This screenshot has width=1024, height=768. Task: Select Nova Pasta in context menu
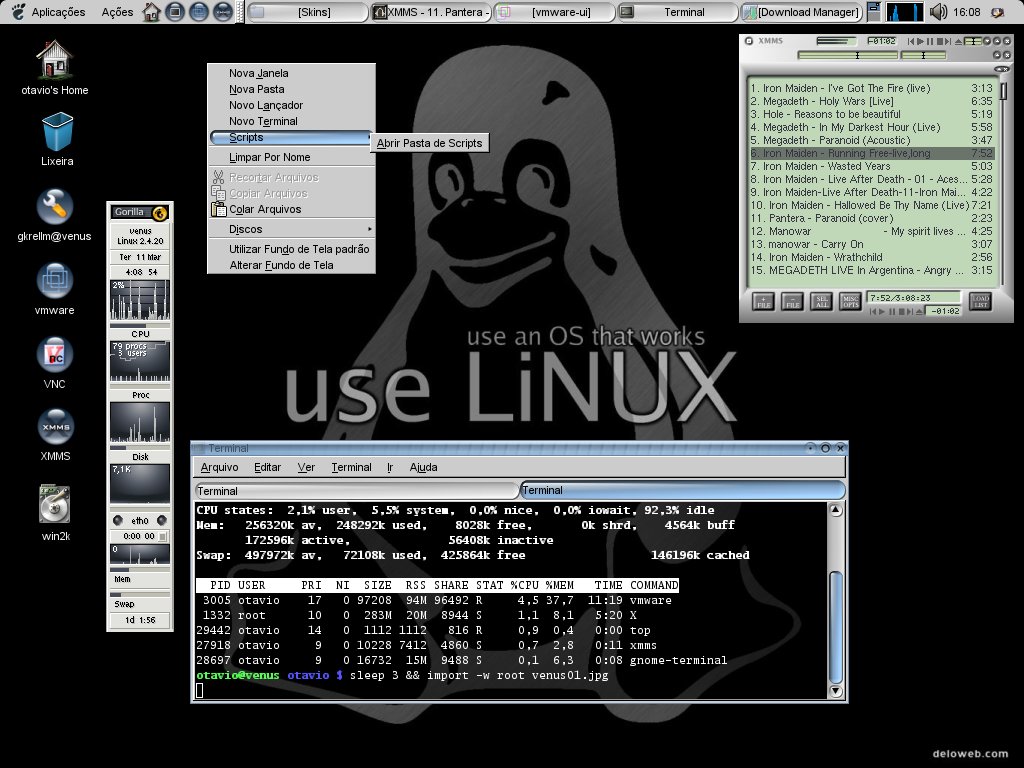[291, 89]
